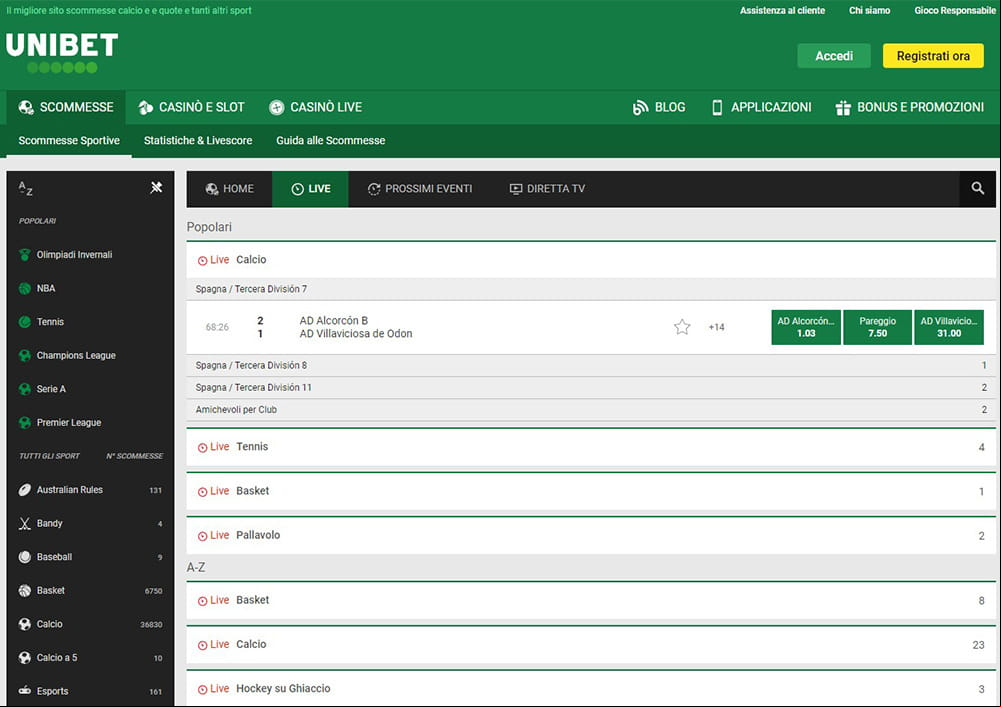Screen dimensions: 1001x707
Task: Click the Casinò e Slot icon
Action: point(146,107)
